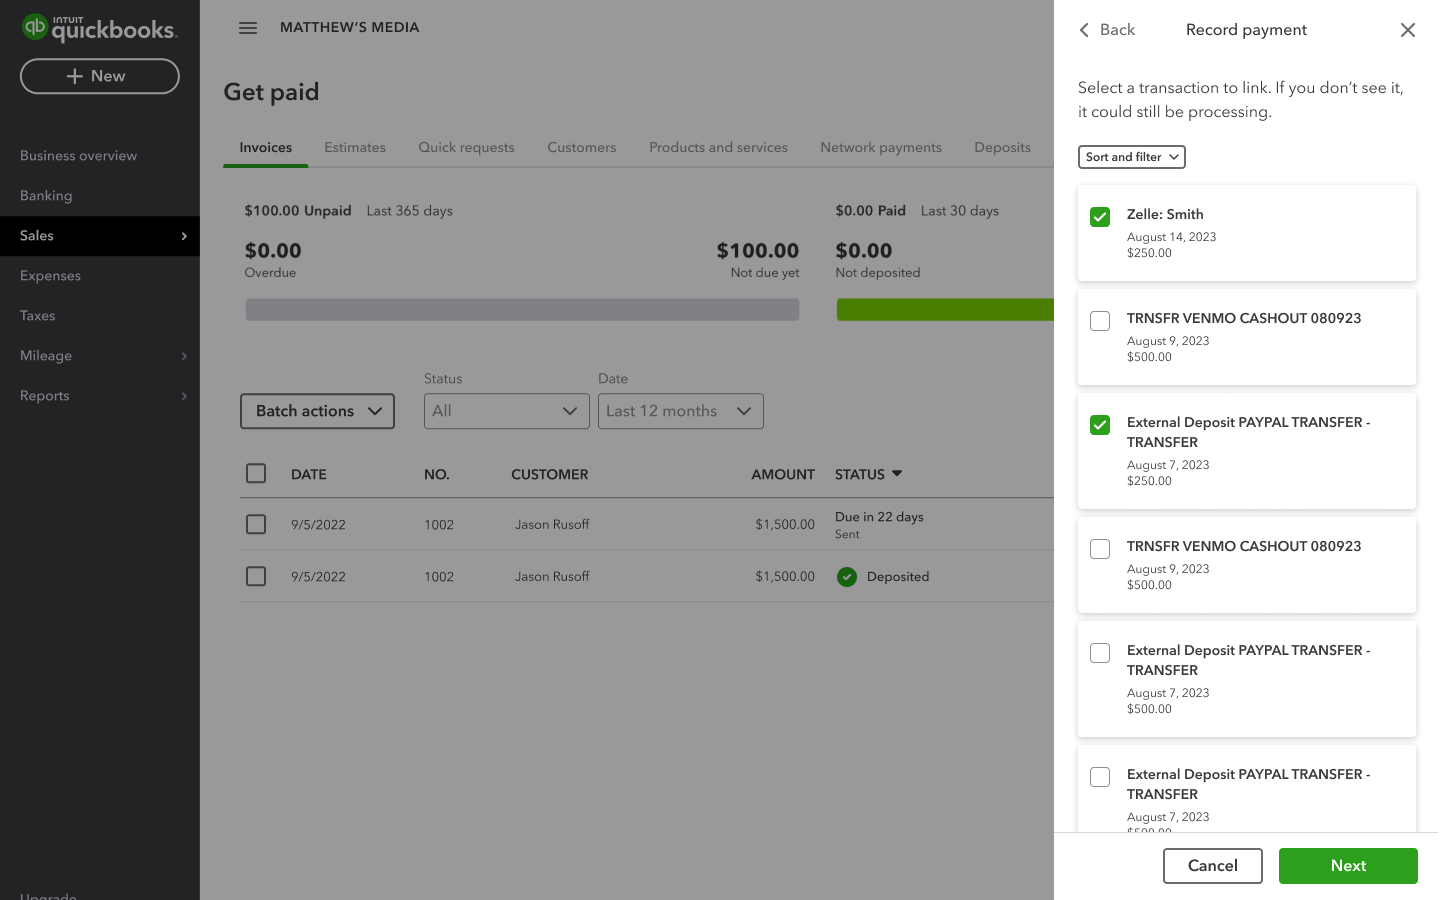The image size is (1440, 900).
Task: Click the $0.00 Not deposited amount
Action: [x=864, y=251]
